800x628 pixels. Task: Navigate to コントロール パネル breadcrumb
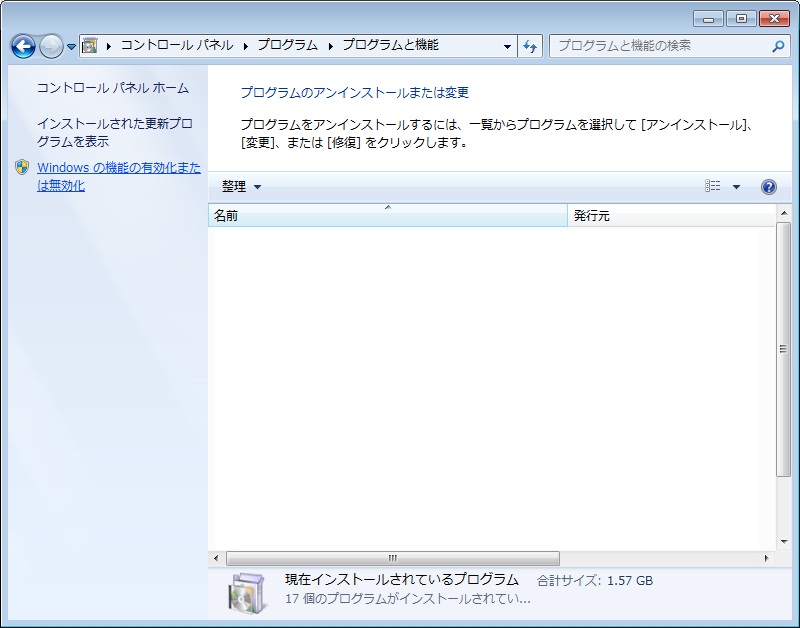tap(177, 45)
